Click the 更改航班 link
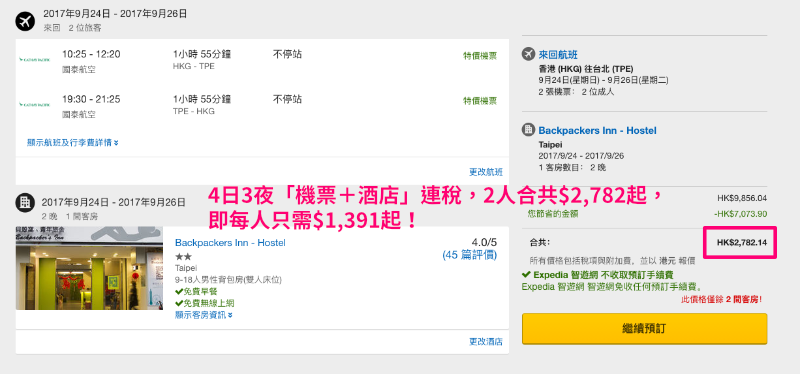This screenshot has height=374, width=800. tap(486, 172)
